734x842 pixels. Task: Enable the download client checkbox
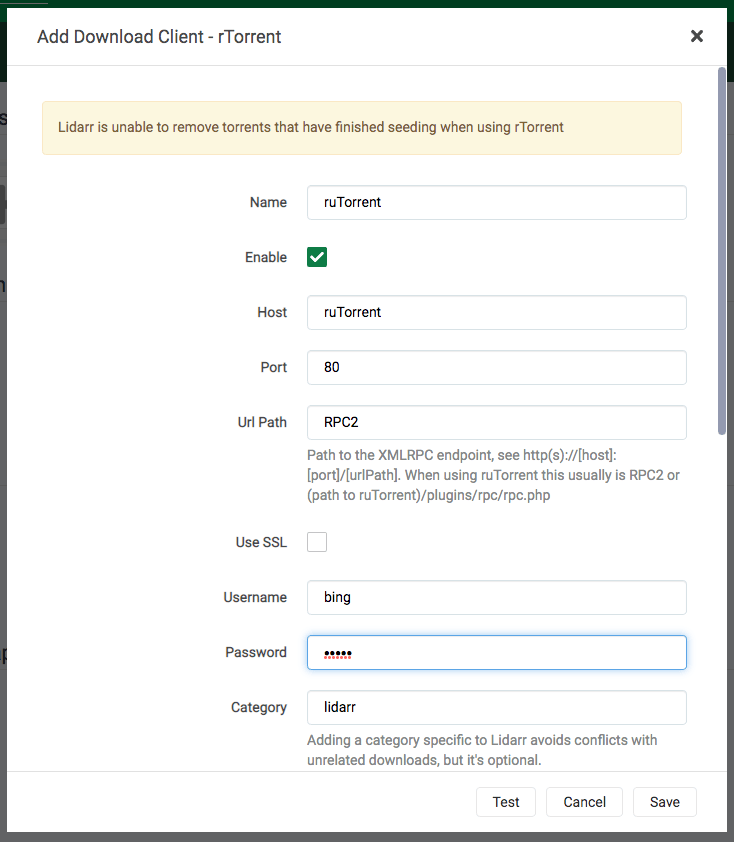317,257
